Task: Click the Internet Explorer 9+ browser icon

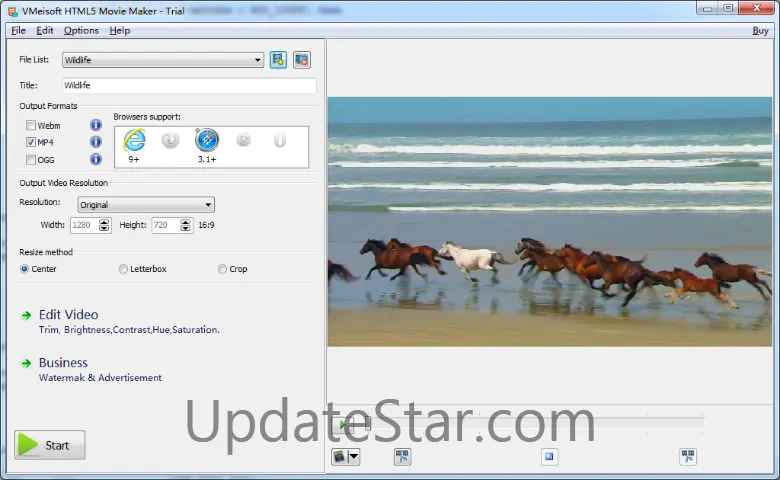Action: point(134,140)
